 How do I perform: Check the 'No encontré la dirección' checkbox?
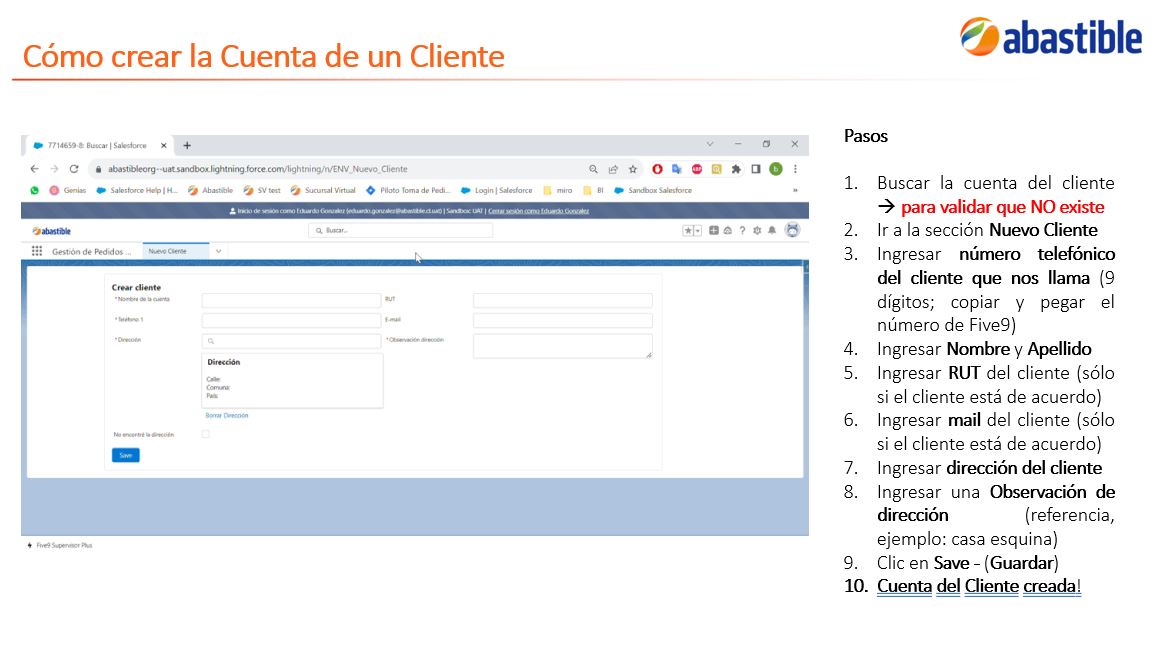click(206, 434)
